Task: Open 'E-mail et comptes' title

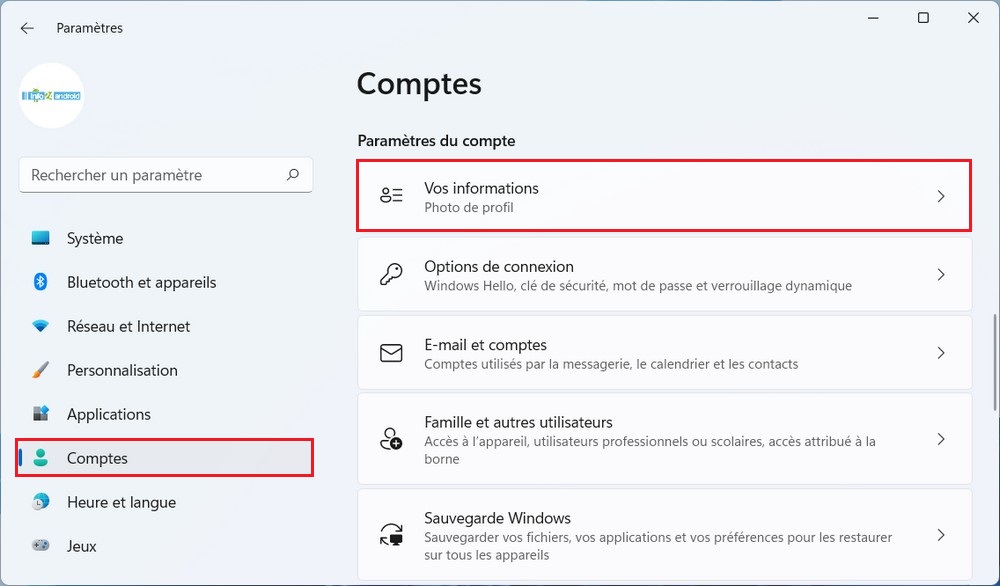Action: point(485,345)
